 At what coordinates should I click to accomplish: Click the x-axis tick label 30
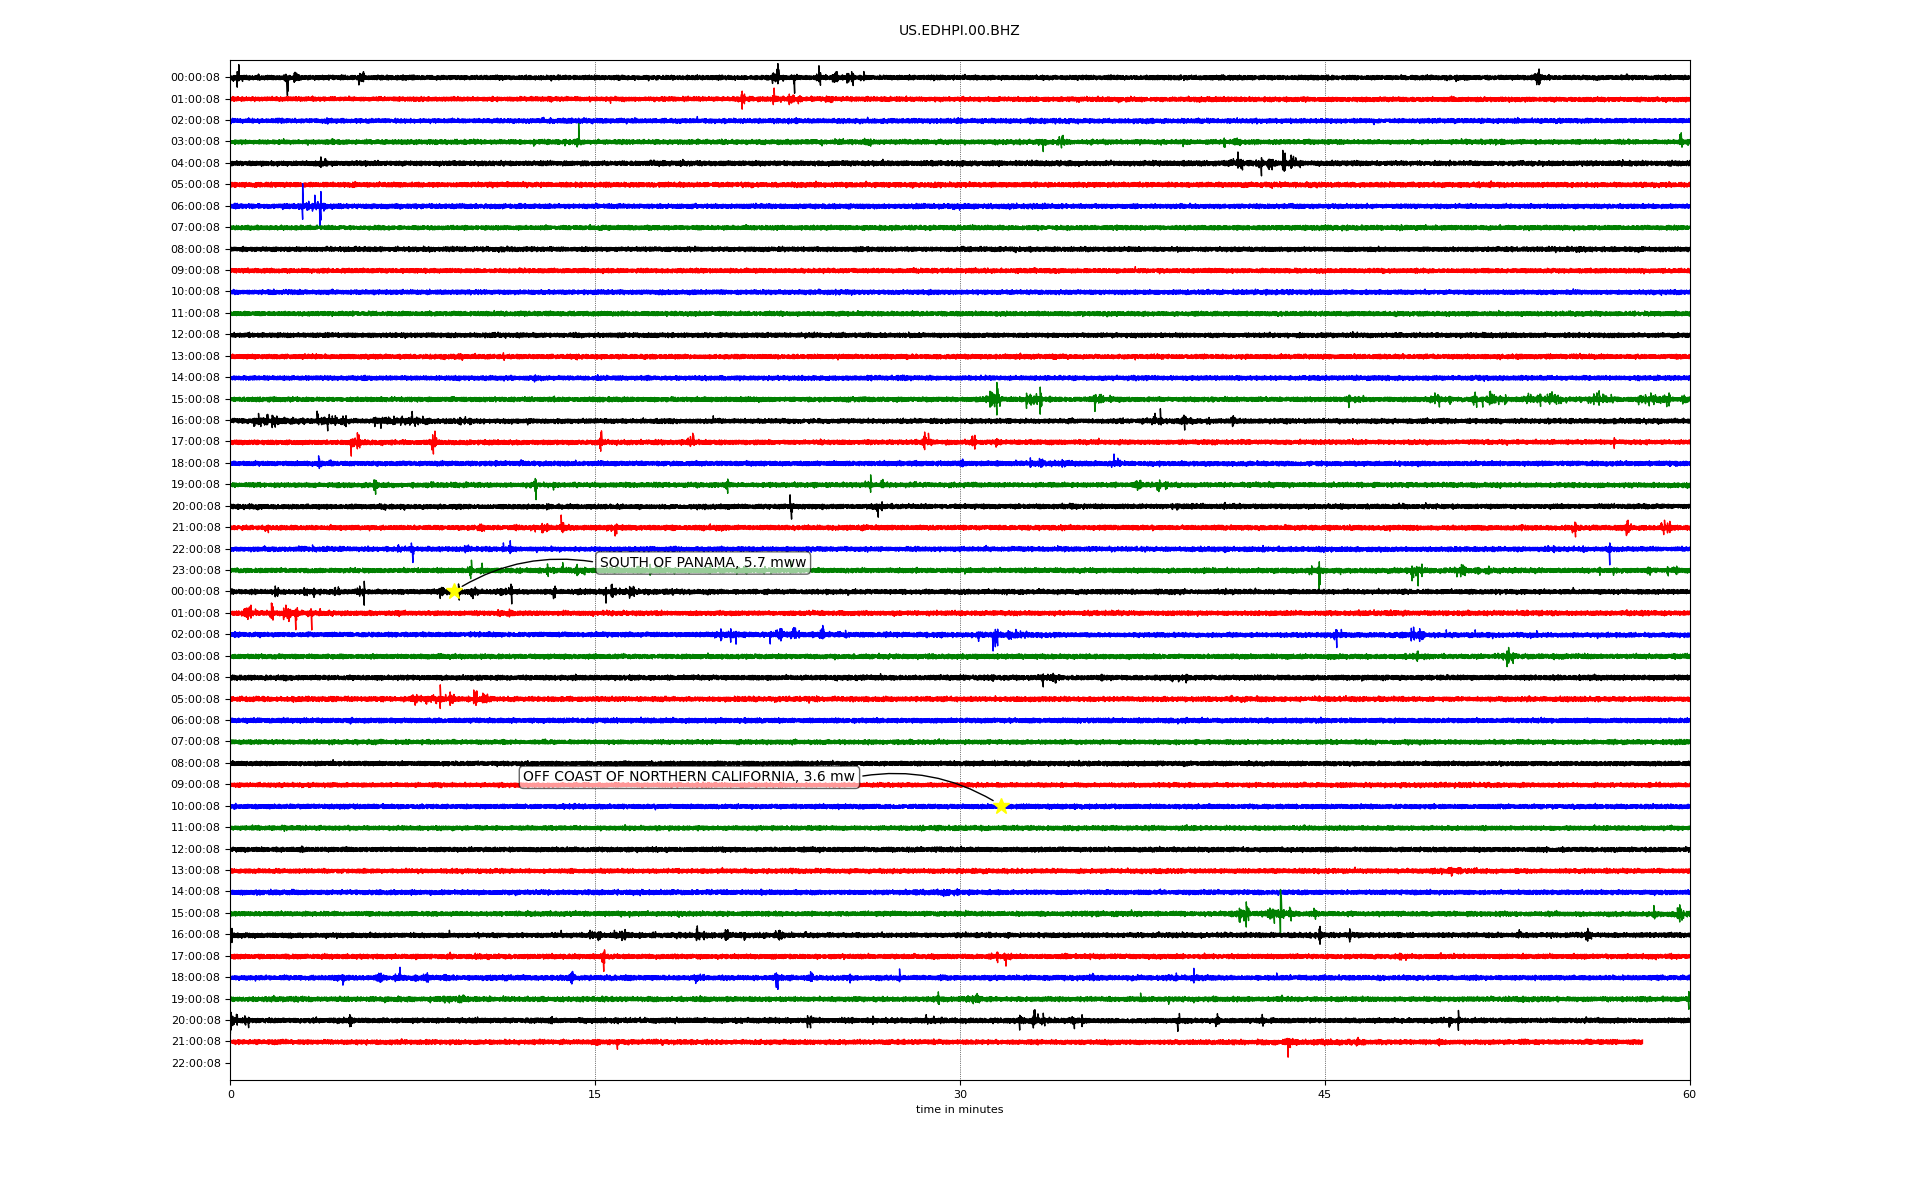pyautogui.click(x=960, y=1094)
